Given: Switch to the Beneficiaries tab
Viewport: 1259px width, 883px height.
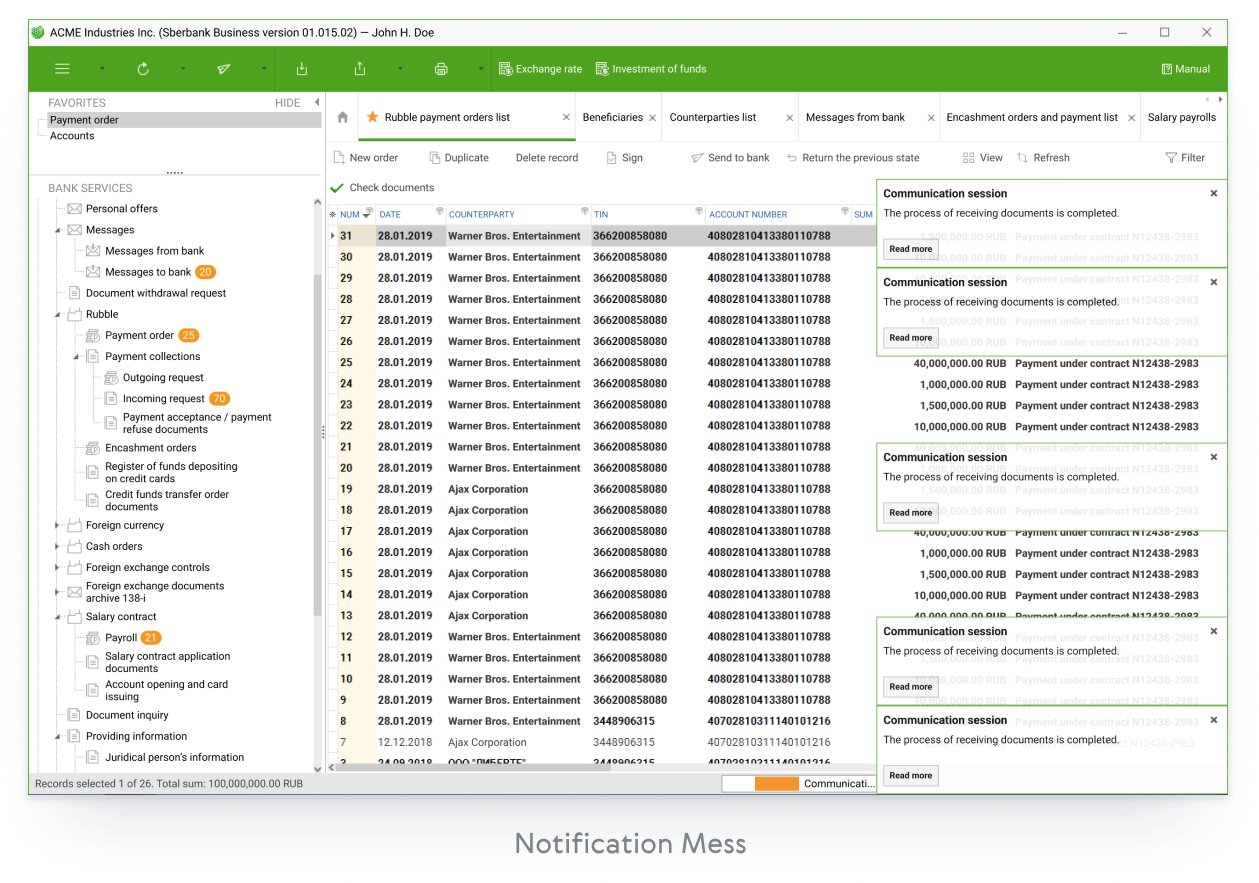Looking at the screenshot, I should [x=612, y=117].
